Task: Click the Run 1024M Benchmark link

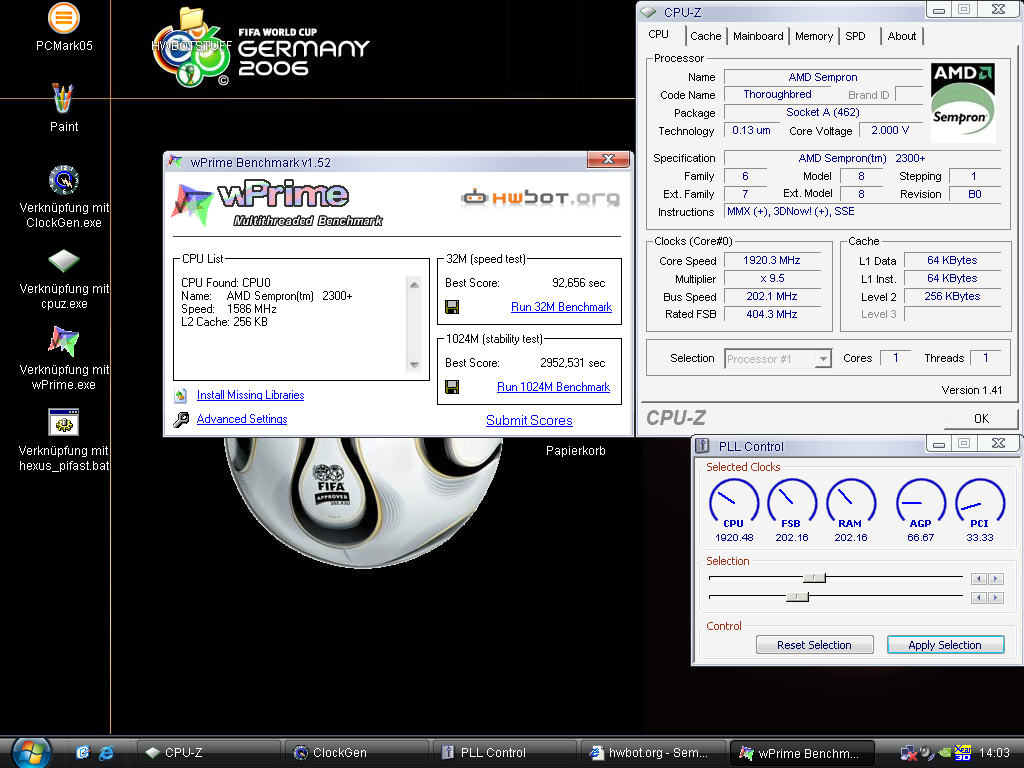Action: click(x=553, y=387)
